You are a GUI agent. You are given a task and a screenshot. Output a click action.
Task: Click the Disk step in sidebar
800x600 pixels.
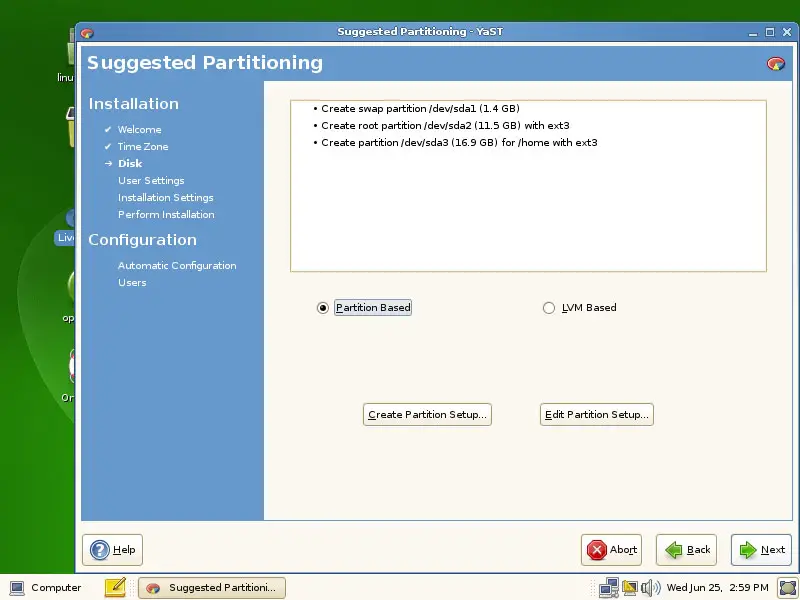130,163
